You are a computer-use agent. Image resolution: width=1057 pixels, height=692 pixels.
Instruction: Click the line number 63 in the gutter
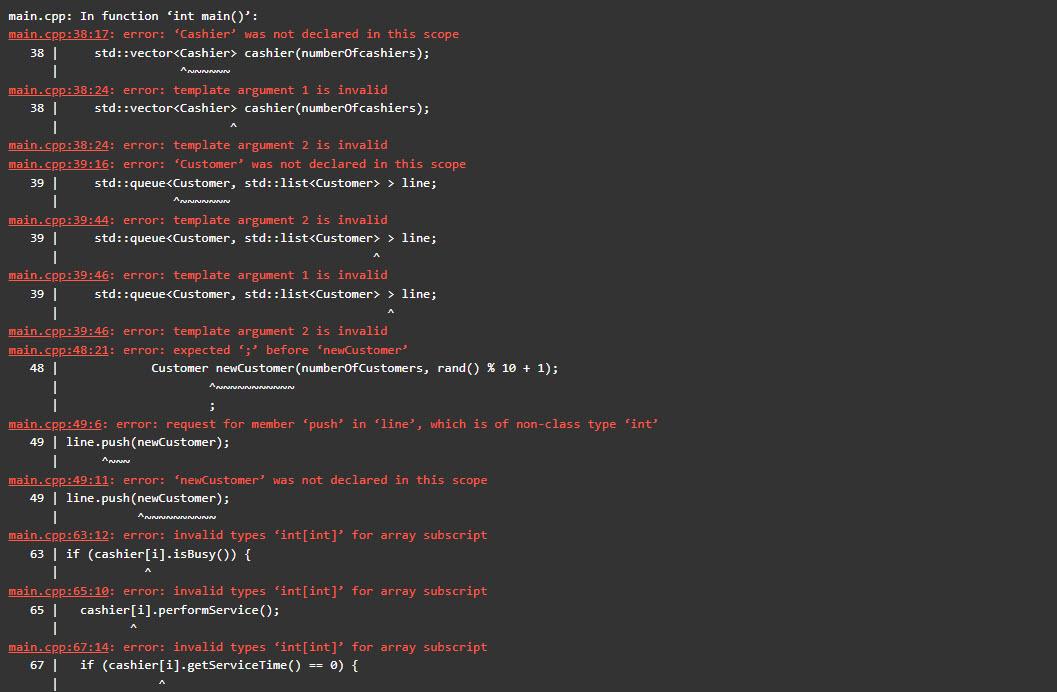pyautogui.click(x=37, y=555)
